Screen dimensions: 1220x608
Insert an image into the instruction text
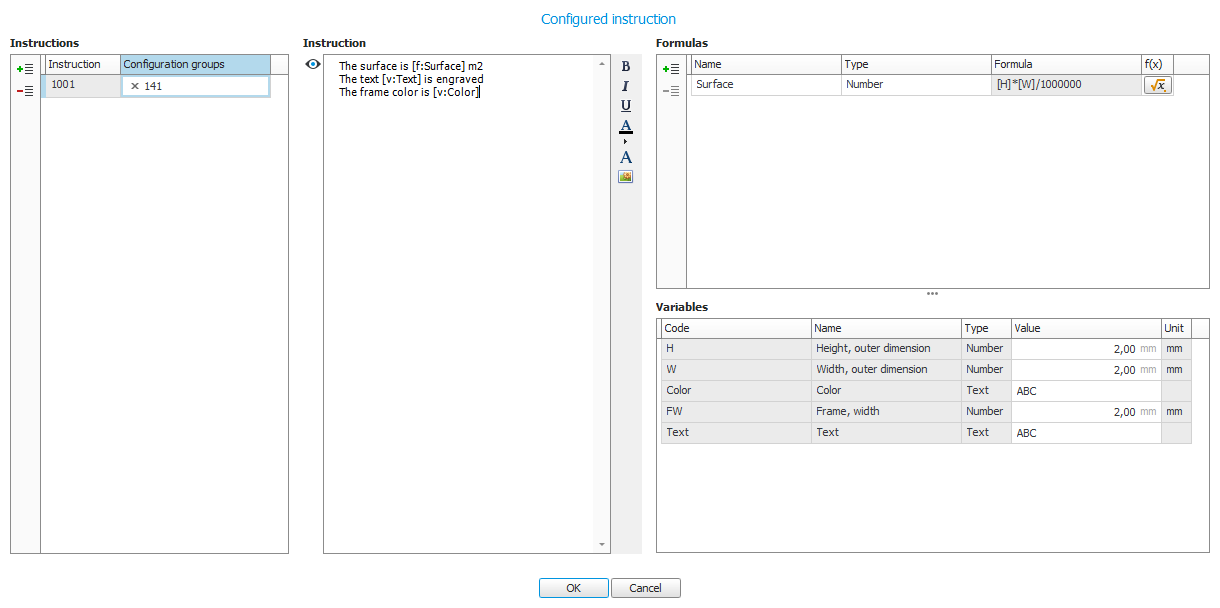pyautogui.click(x=624, y=176)
